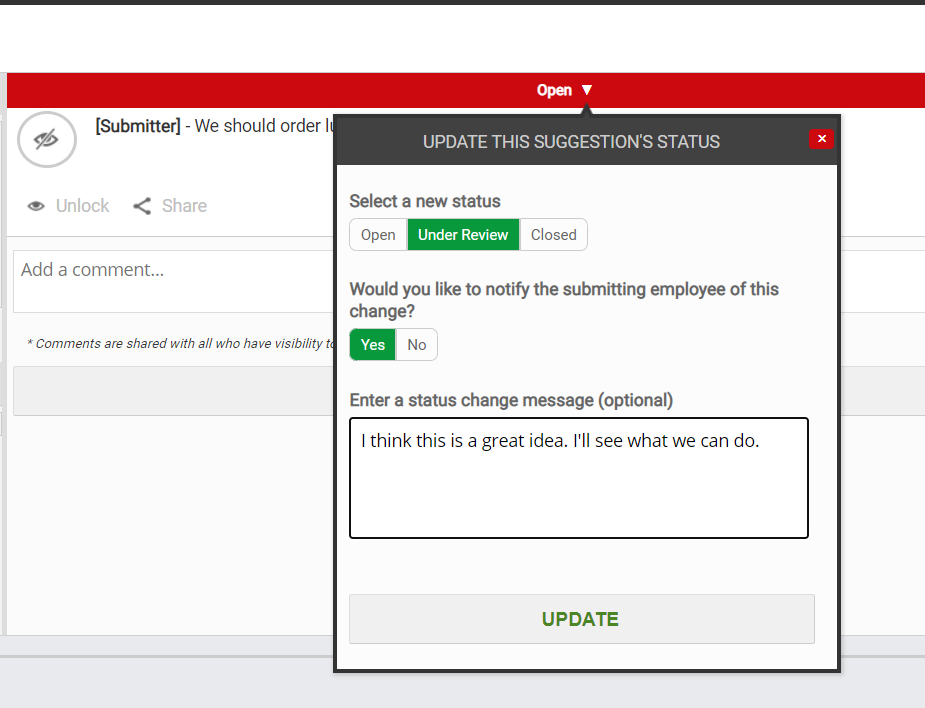This screenshot has width=925, height=708.
Task: Dismiss the status dialog with the red X
Action: tap(821, 139)
